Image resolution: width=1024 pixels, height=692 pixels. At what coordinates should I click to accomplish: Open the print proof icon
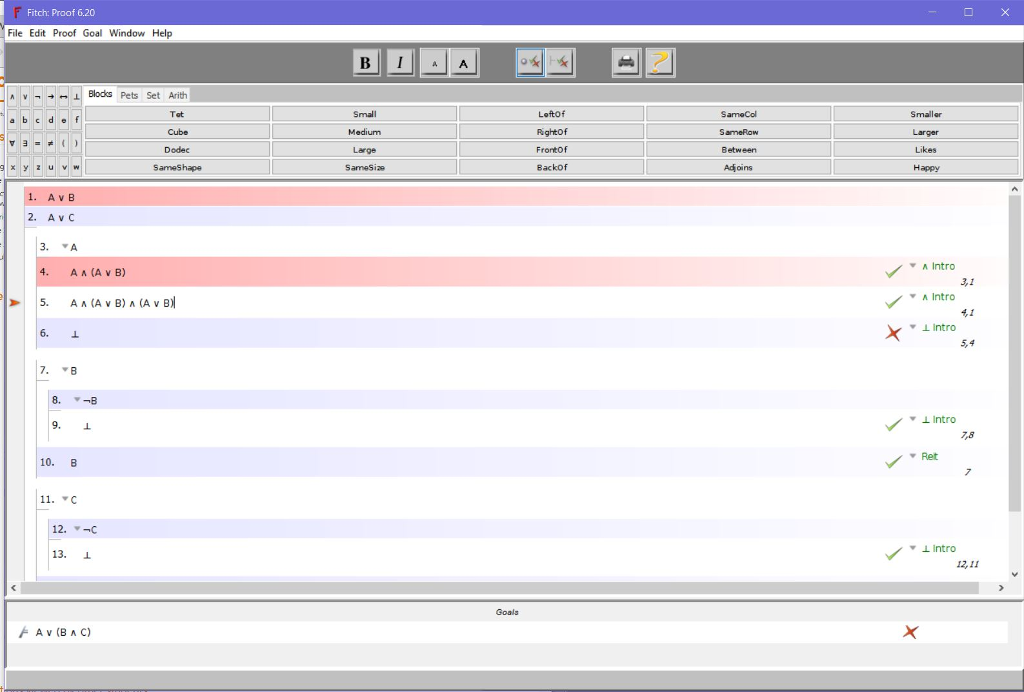[625, 62]
